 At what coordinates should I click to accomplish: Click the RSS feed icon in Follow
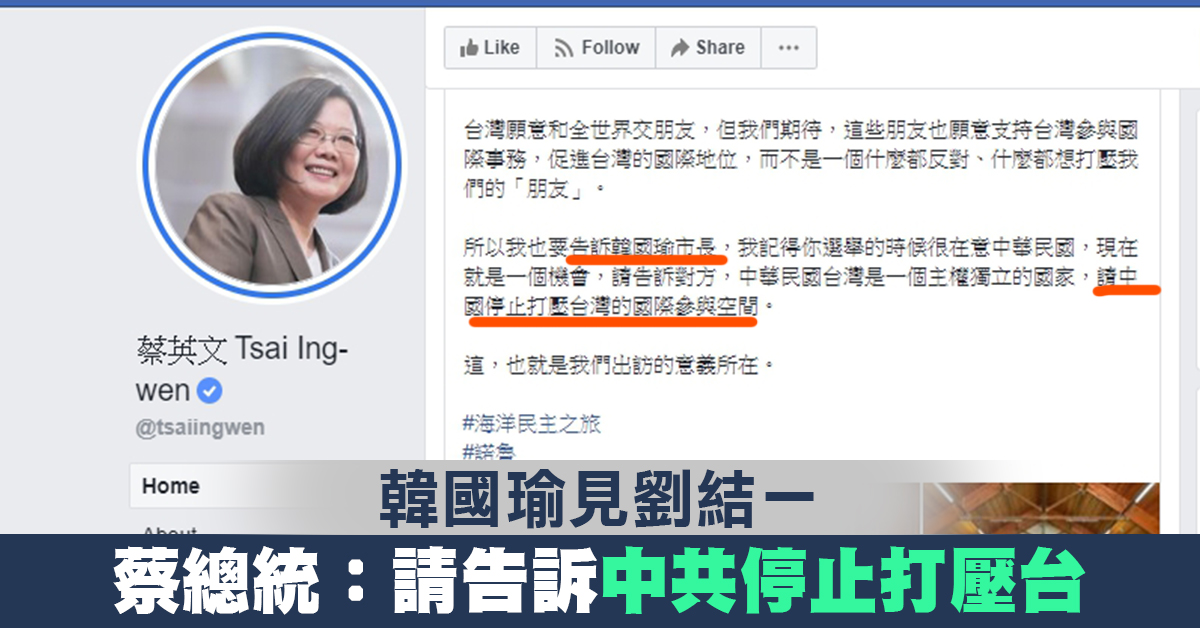tap(563, 48)
